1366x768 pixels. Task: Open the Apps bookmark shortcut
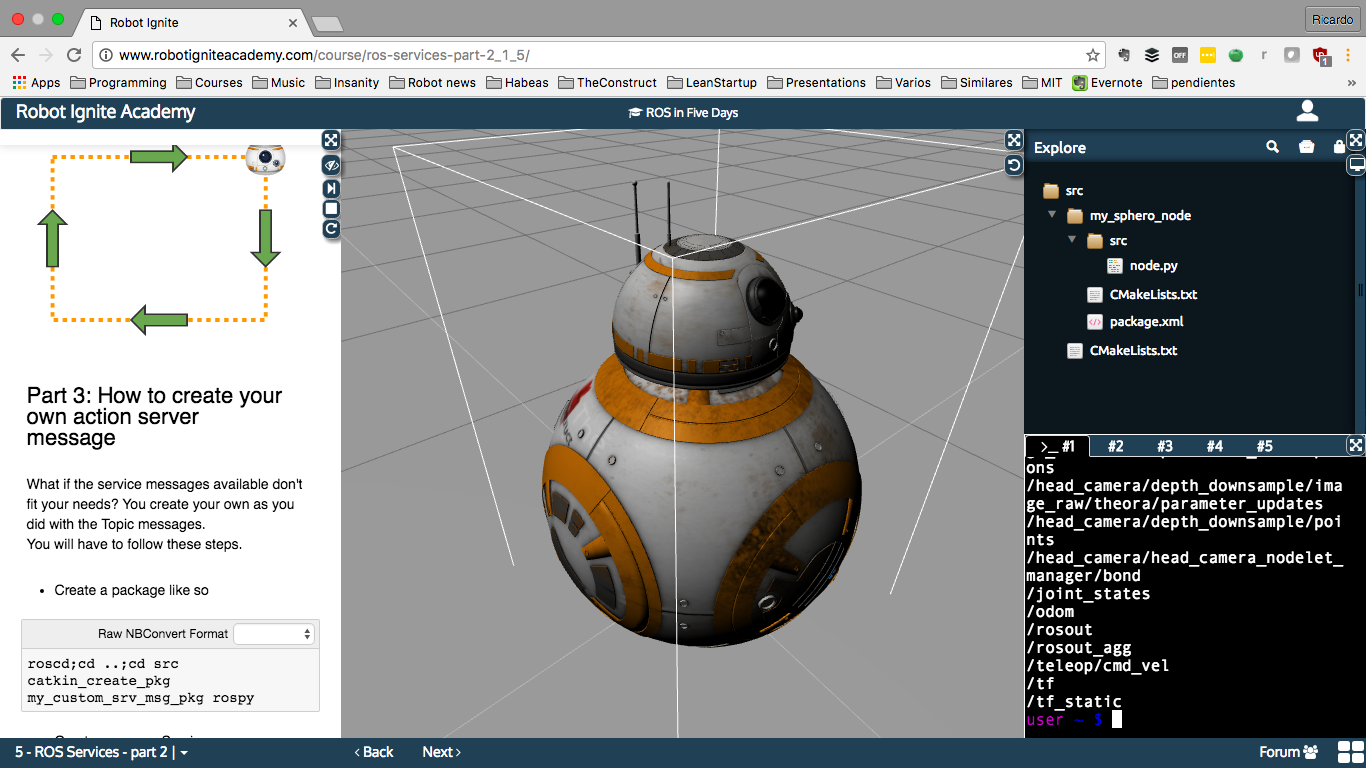[x=36, y=83]
